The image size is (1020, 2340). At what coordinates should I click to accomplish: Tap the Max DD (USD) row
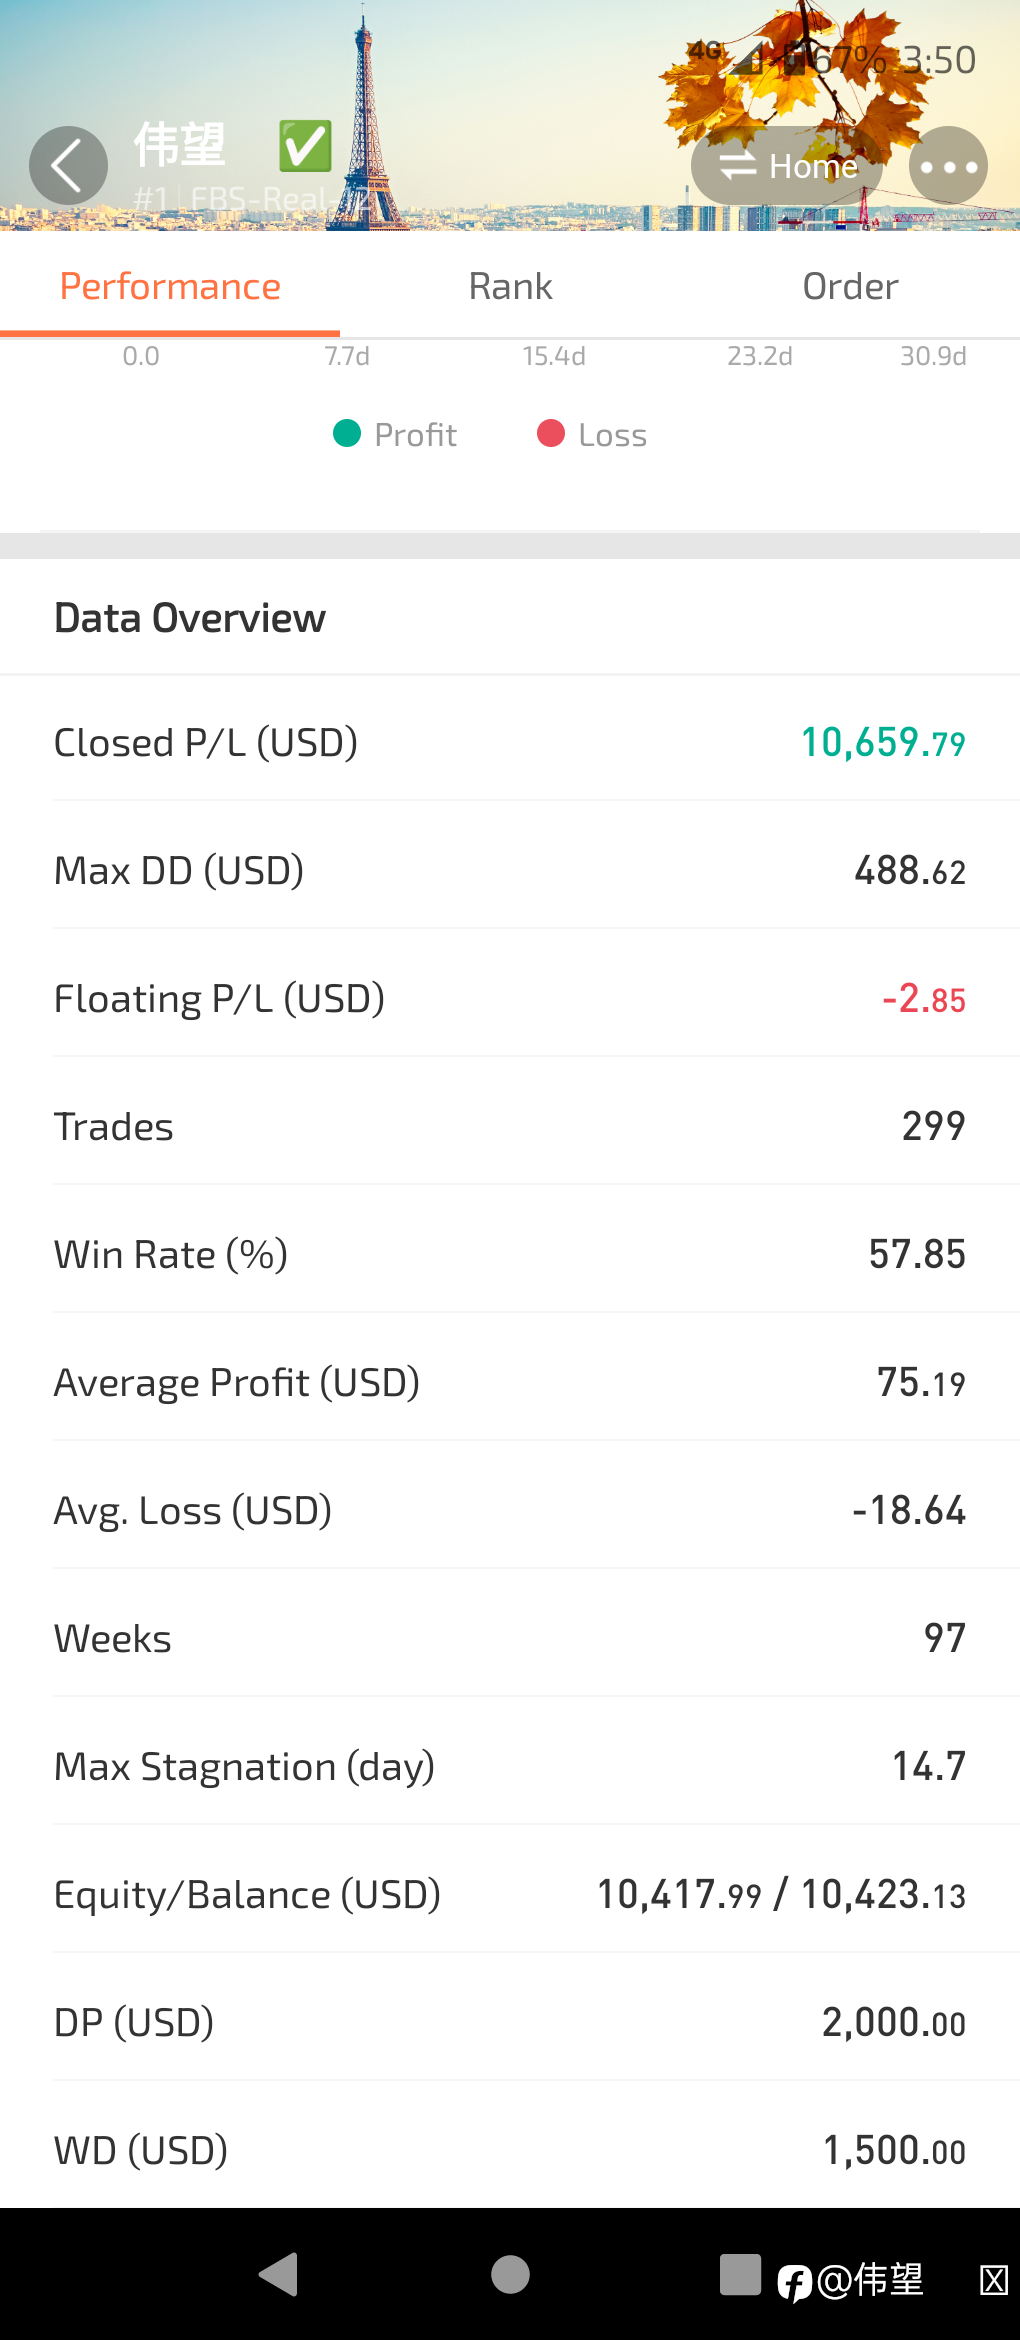[510, 871]
